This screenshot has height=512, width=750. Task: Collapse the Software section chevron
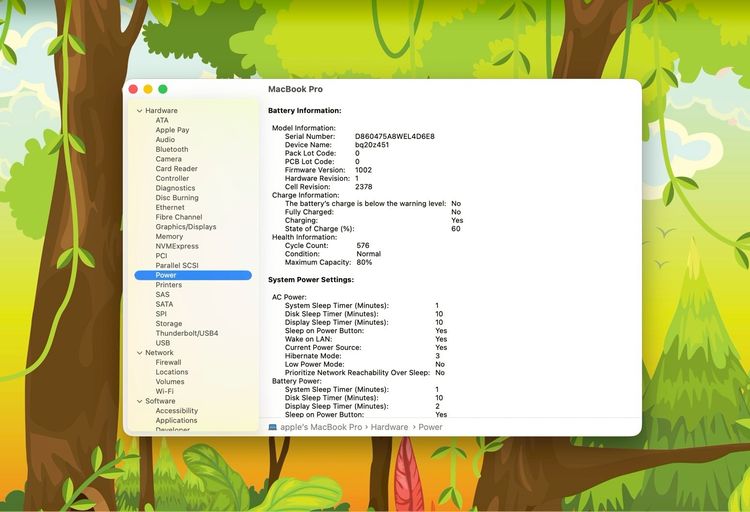click(139, 401)
